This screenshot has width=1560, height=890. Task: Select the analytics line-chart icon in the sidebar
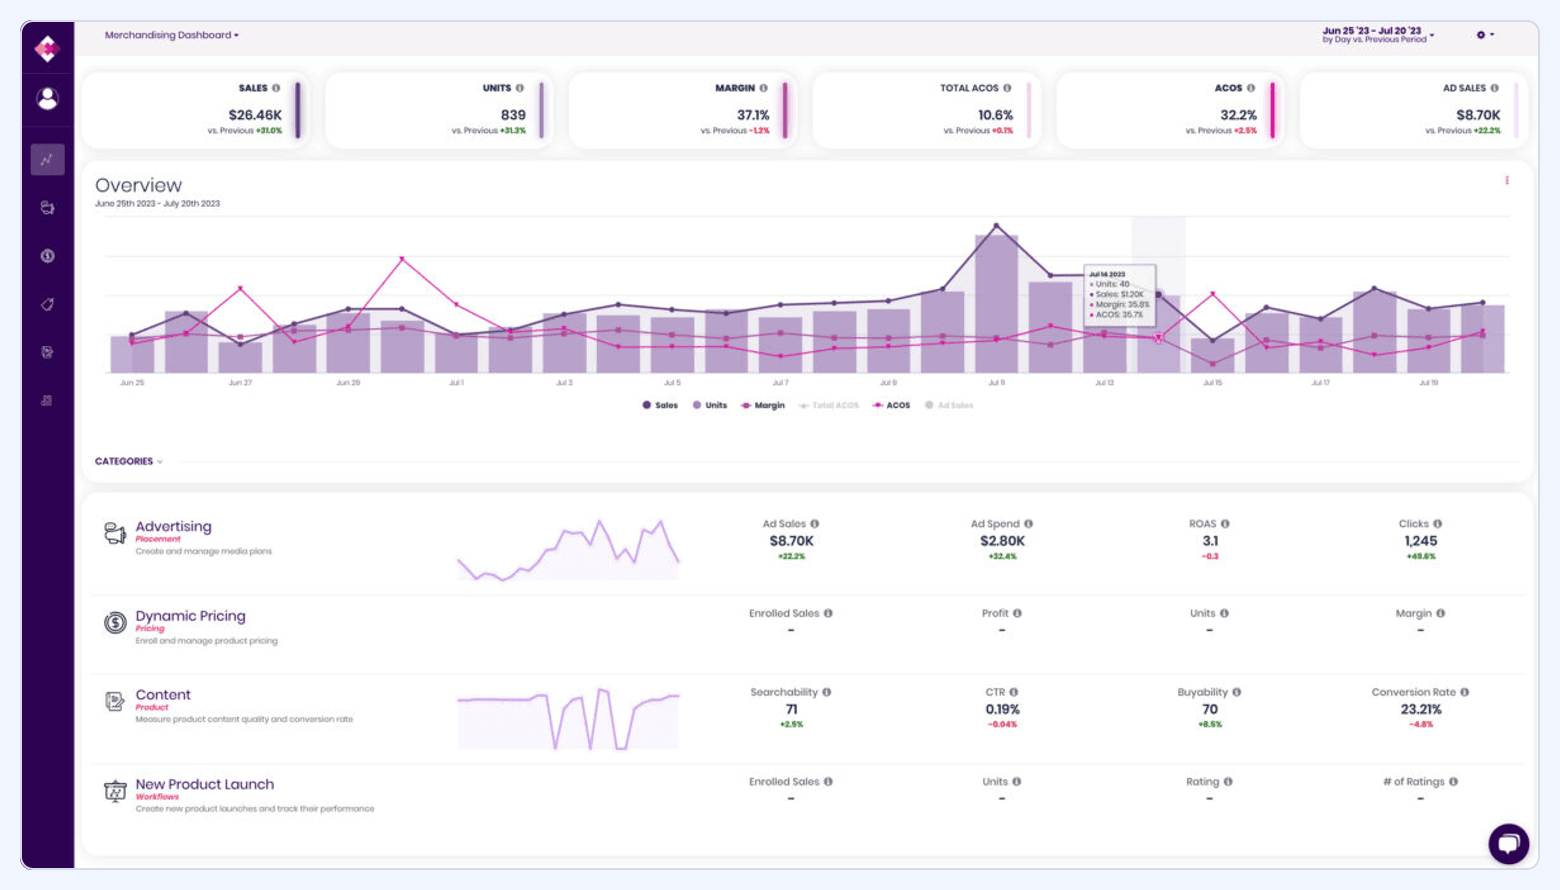(46, 159)
